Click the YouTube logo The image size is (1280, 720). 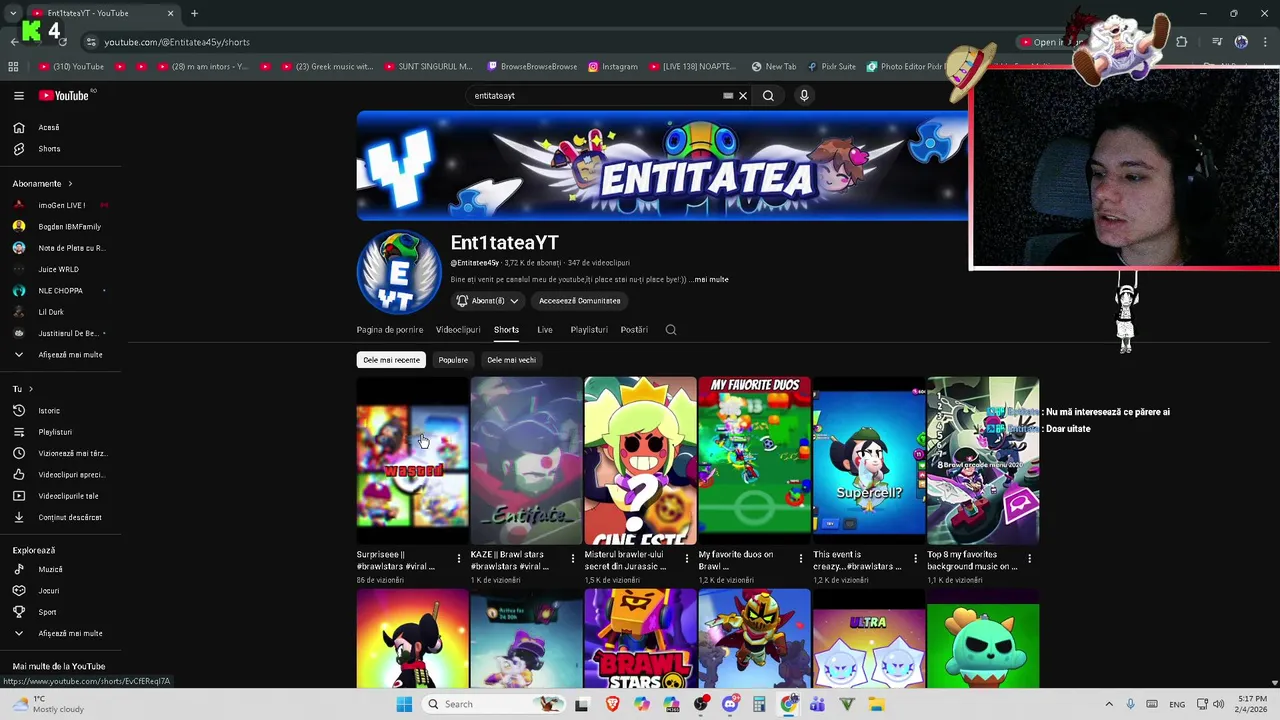coord(65,96)
